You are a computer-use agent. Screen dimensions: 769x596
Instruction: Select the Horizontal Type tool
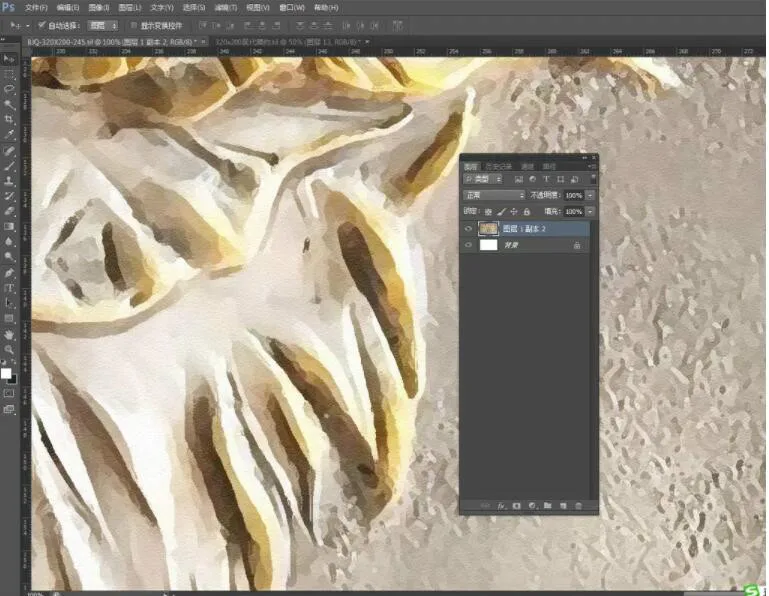click(9, 288)
